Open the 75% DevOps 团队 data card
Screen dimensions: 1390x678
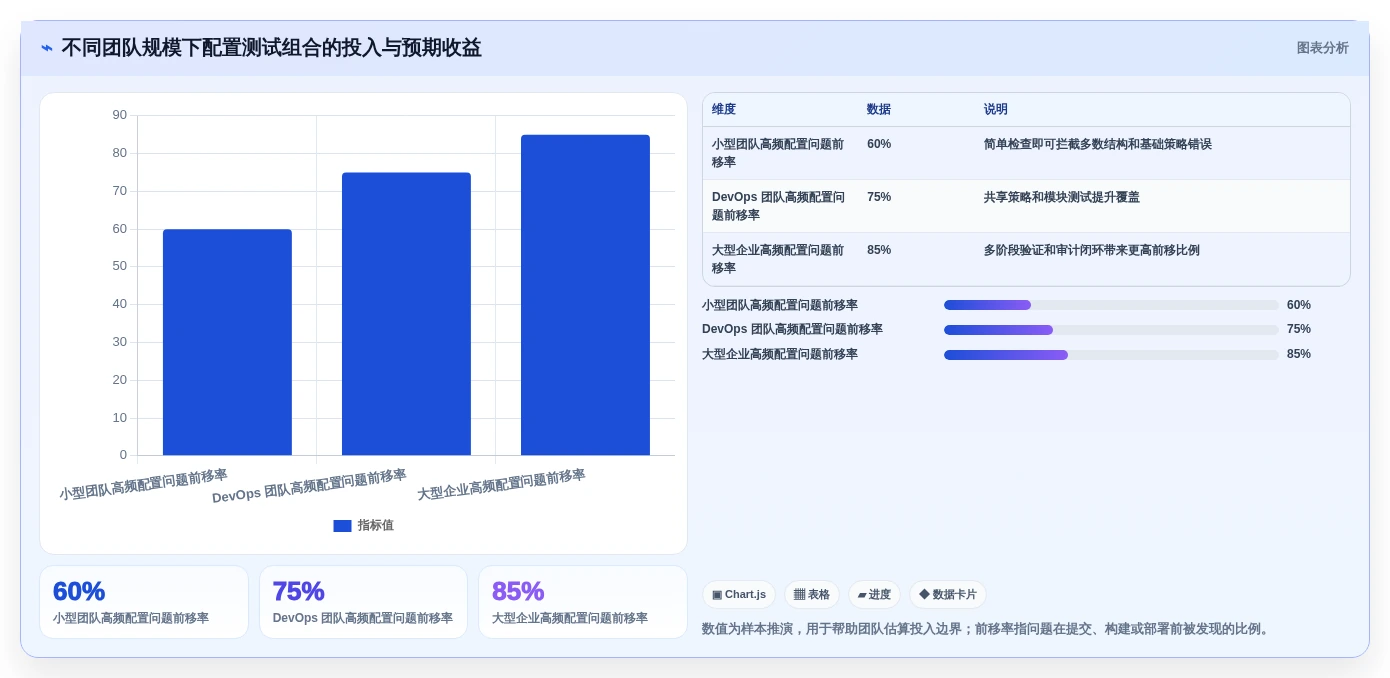(x=363, y=602)
